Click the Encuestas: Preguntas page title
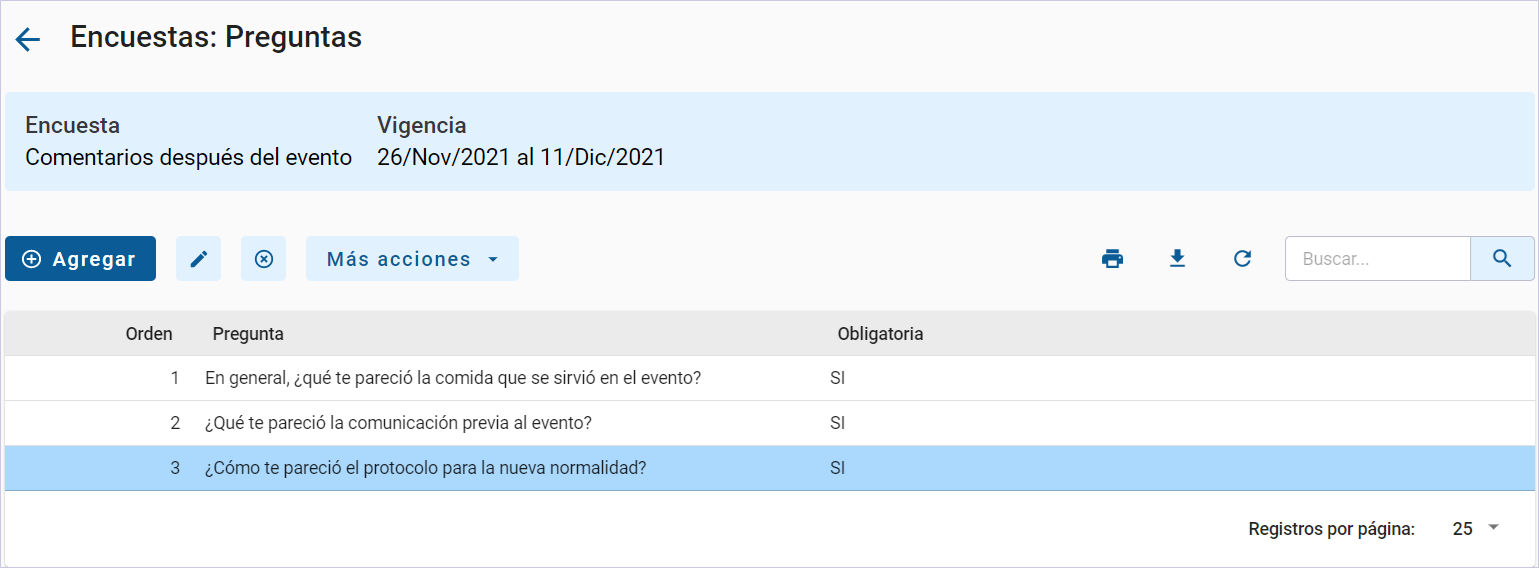Viewport: 1539px width, 568px height. tap(216, 38)
